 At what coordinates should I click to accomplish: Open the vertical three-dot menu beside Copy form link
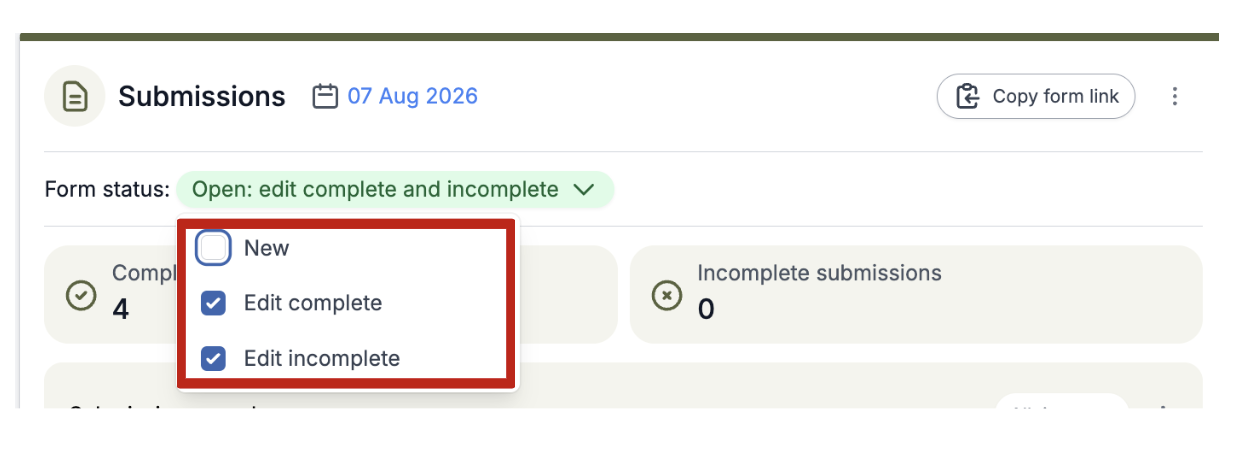[x=1175, y=96]
